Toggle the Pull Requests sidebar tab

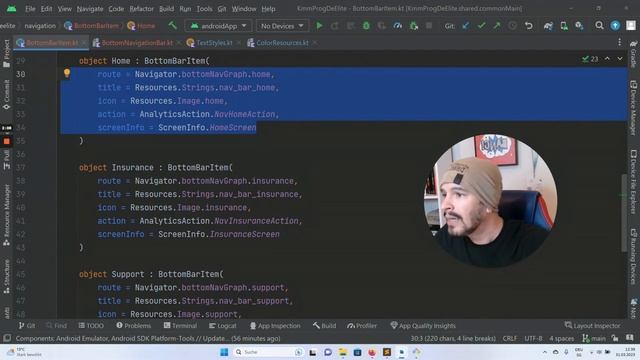coord(6,160)
